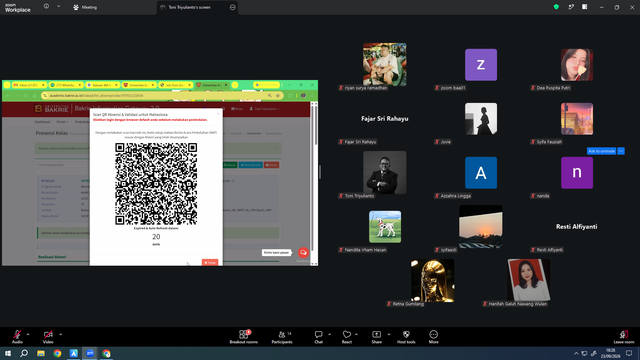Show hidden tray icons chevron

click(576, 353)
